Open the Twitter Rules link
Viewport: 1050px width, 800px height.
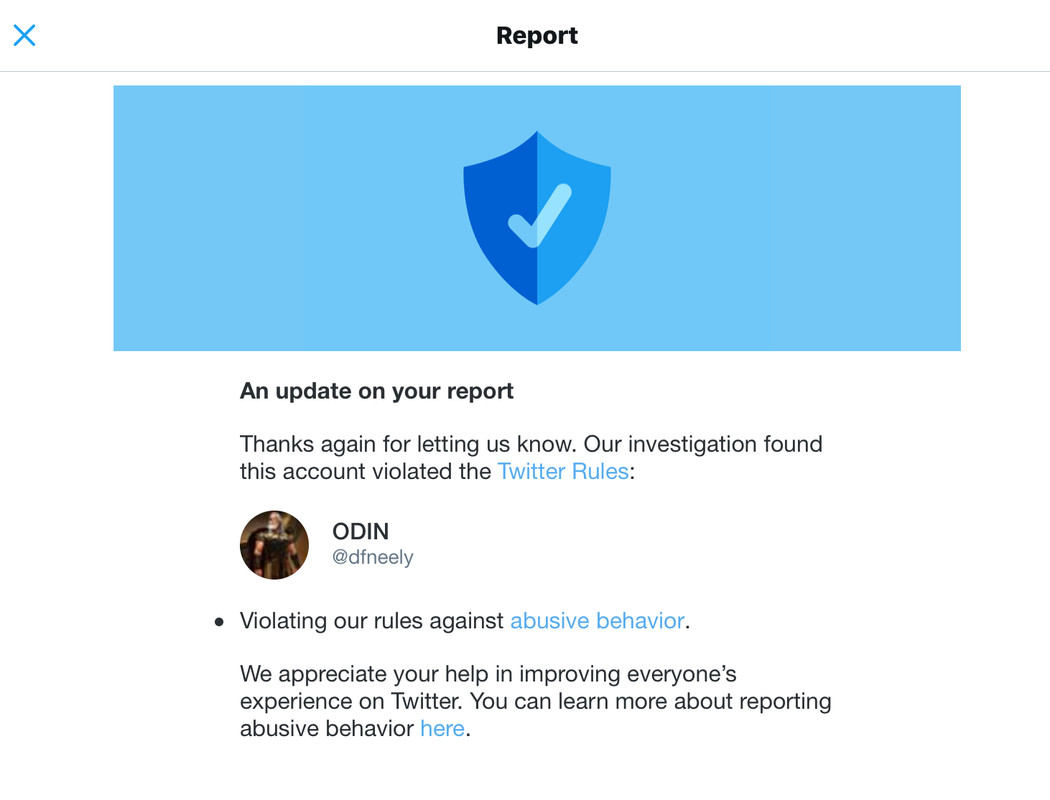point(562,471)
